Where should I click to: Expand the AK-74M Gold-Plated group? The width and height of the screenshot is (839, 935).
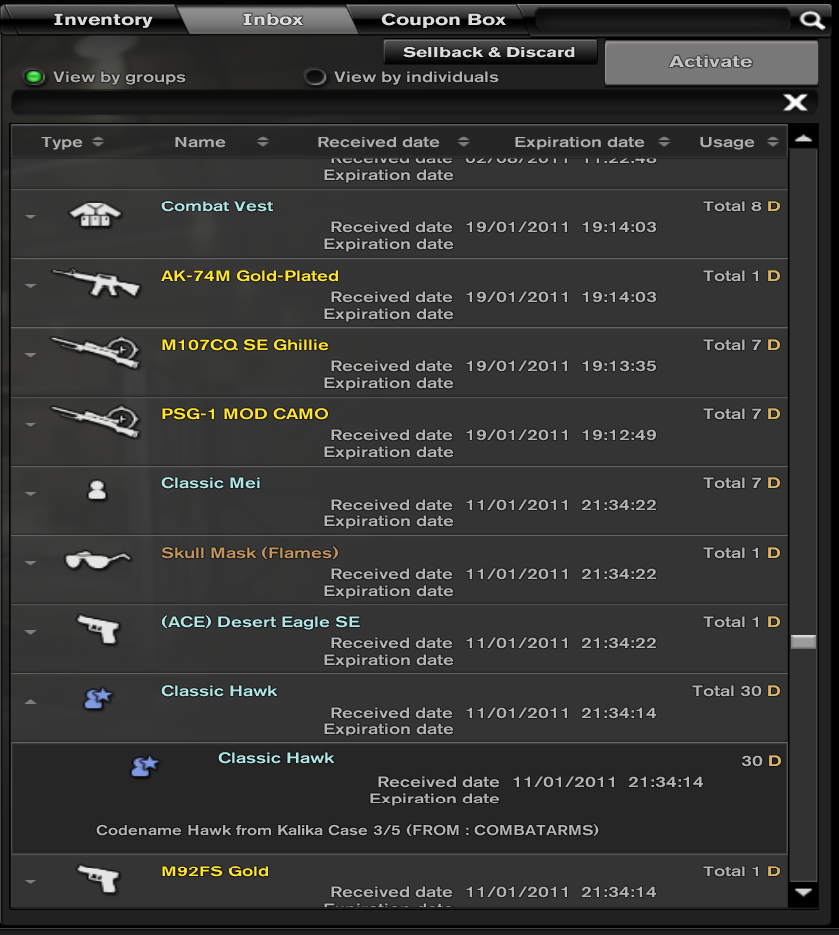tap(30, 286)
